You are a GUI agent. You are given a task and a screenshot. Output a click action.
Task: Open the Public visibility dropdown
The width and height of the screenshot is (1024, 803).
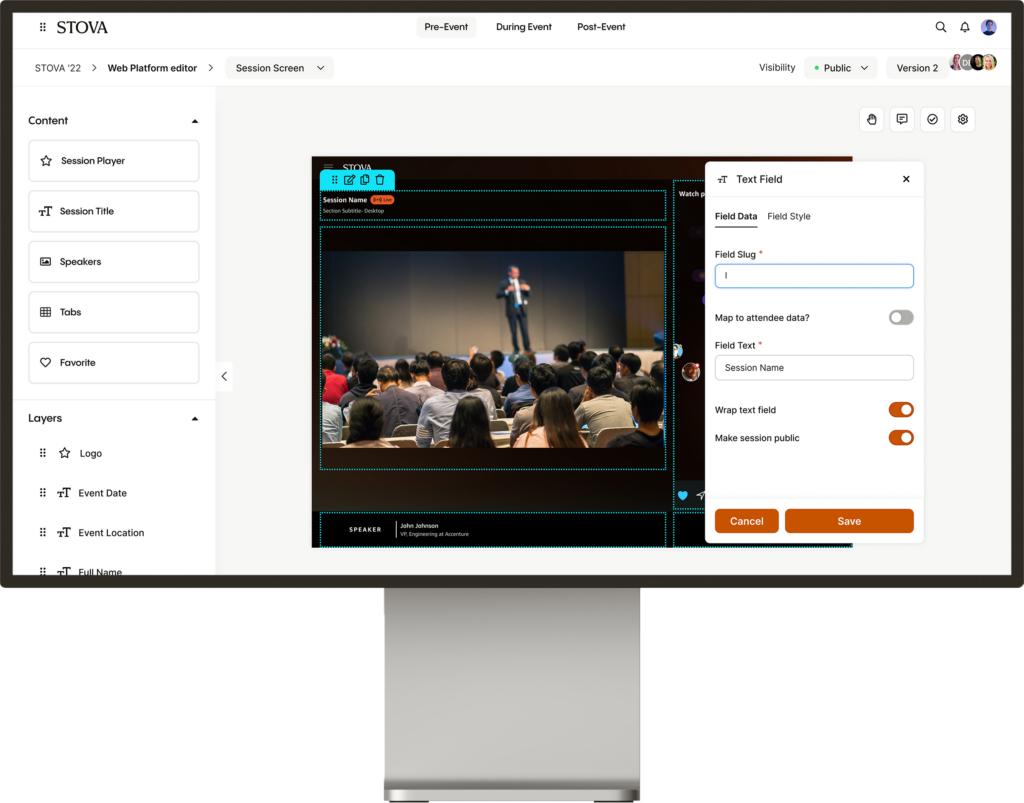838,68
